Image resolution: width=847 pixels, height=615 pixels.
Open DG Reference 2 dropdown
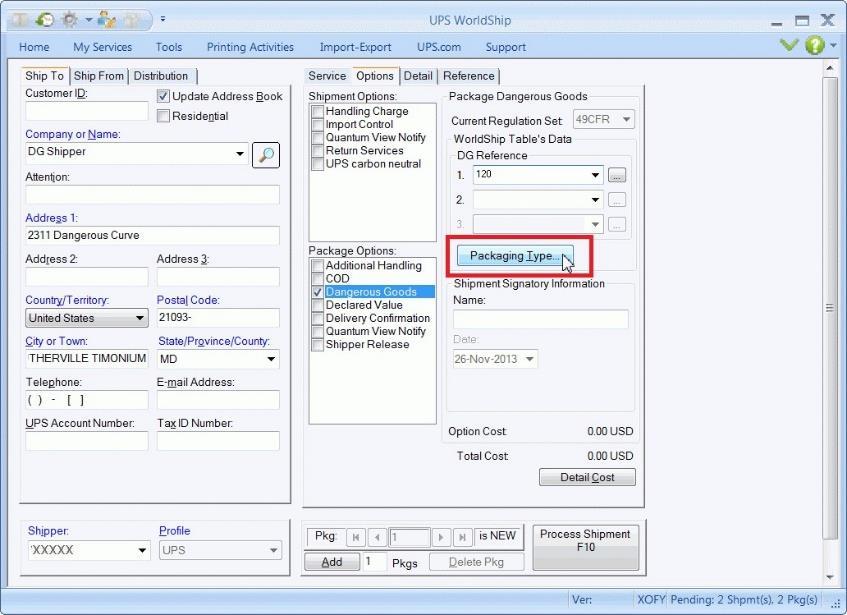point(595,200)
